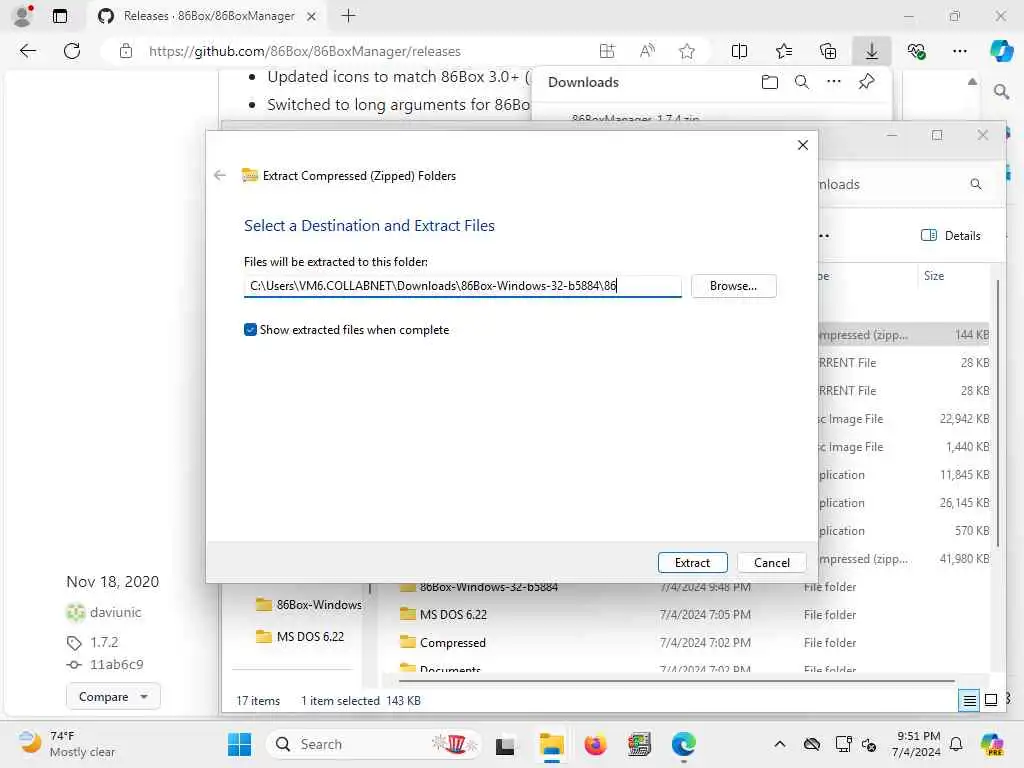
Task: Open the tab actions menu icon
Action: coord(59,16)
